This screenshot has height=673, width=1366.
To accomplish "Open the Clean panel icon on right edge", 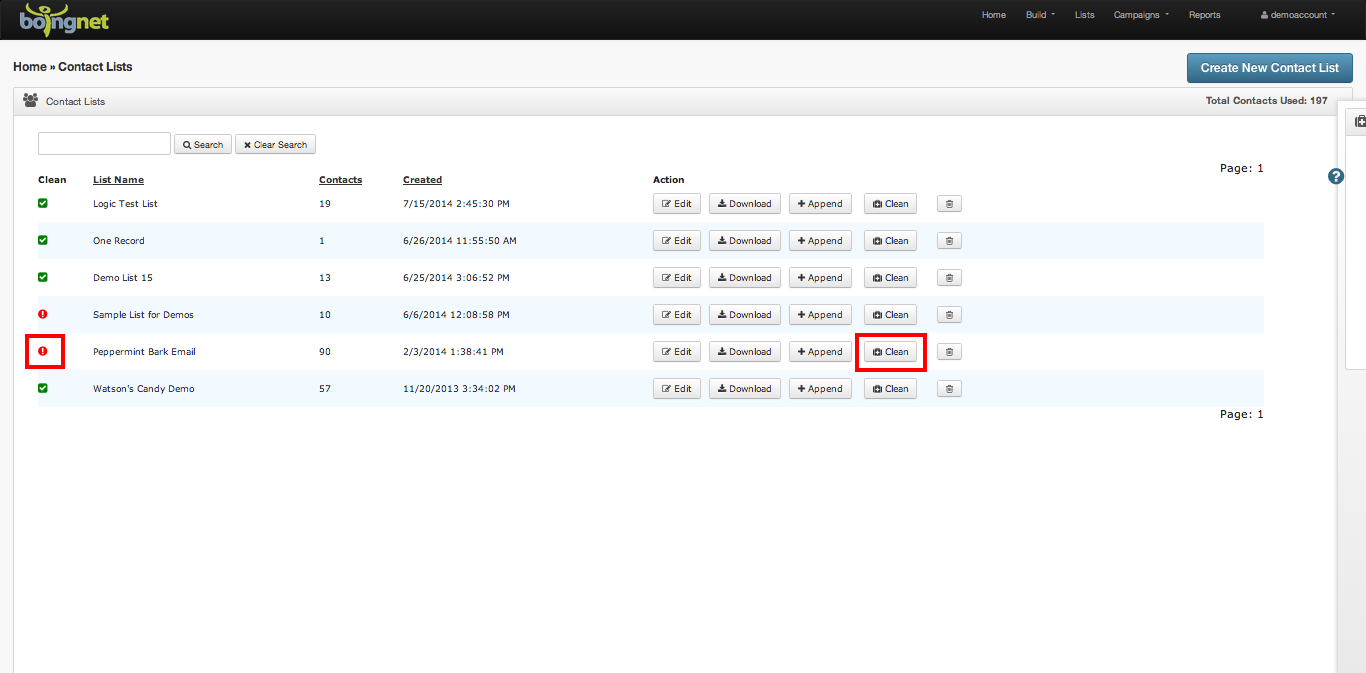I will [1358, 121].
